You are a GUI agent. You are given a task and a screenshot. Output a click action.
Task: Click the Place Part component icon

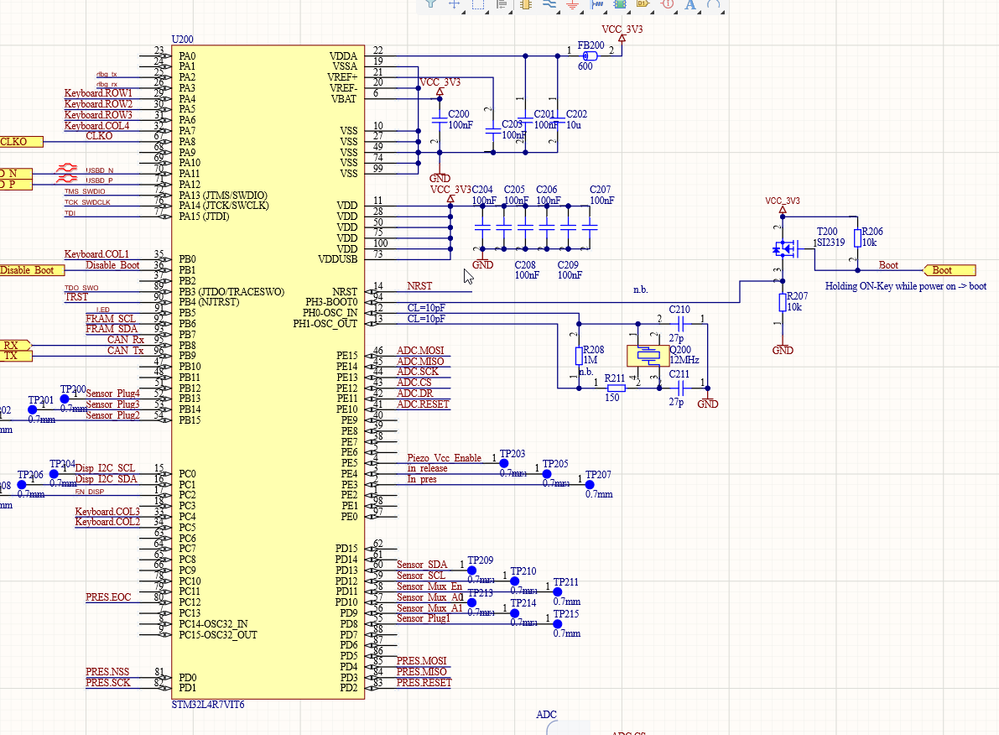(526, 4)
